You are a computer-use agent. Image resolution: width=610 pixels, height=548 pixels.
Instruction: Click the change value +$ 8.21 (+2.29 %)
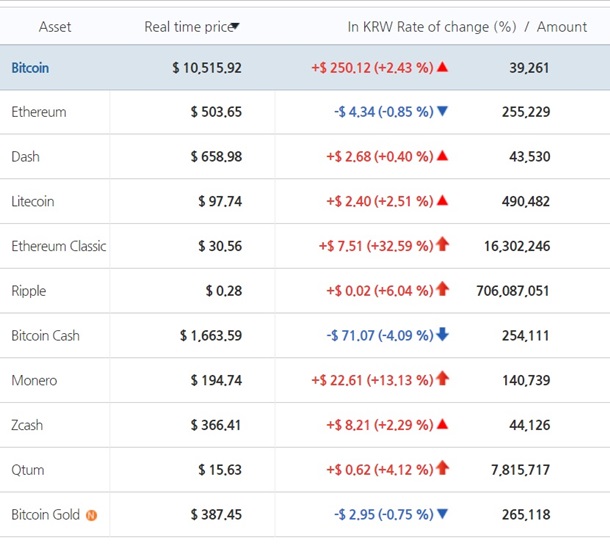click(380, 425)
